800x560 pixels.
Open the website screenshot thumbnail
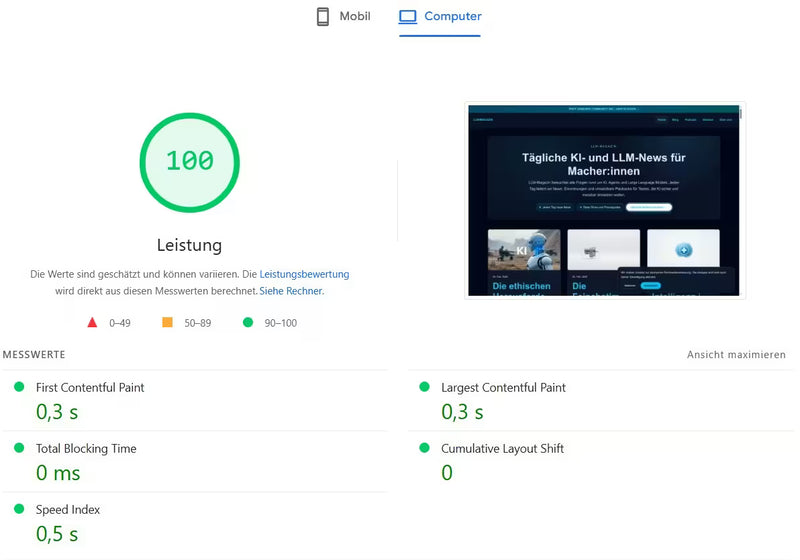604,200
